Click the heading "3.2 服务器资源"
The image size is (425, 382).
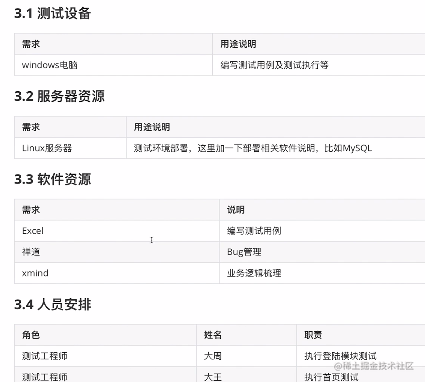(x=59, y=96)
